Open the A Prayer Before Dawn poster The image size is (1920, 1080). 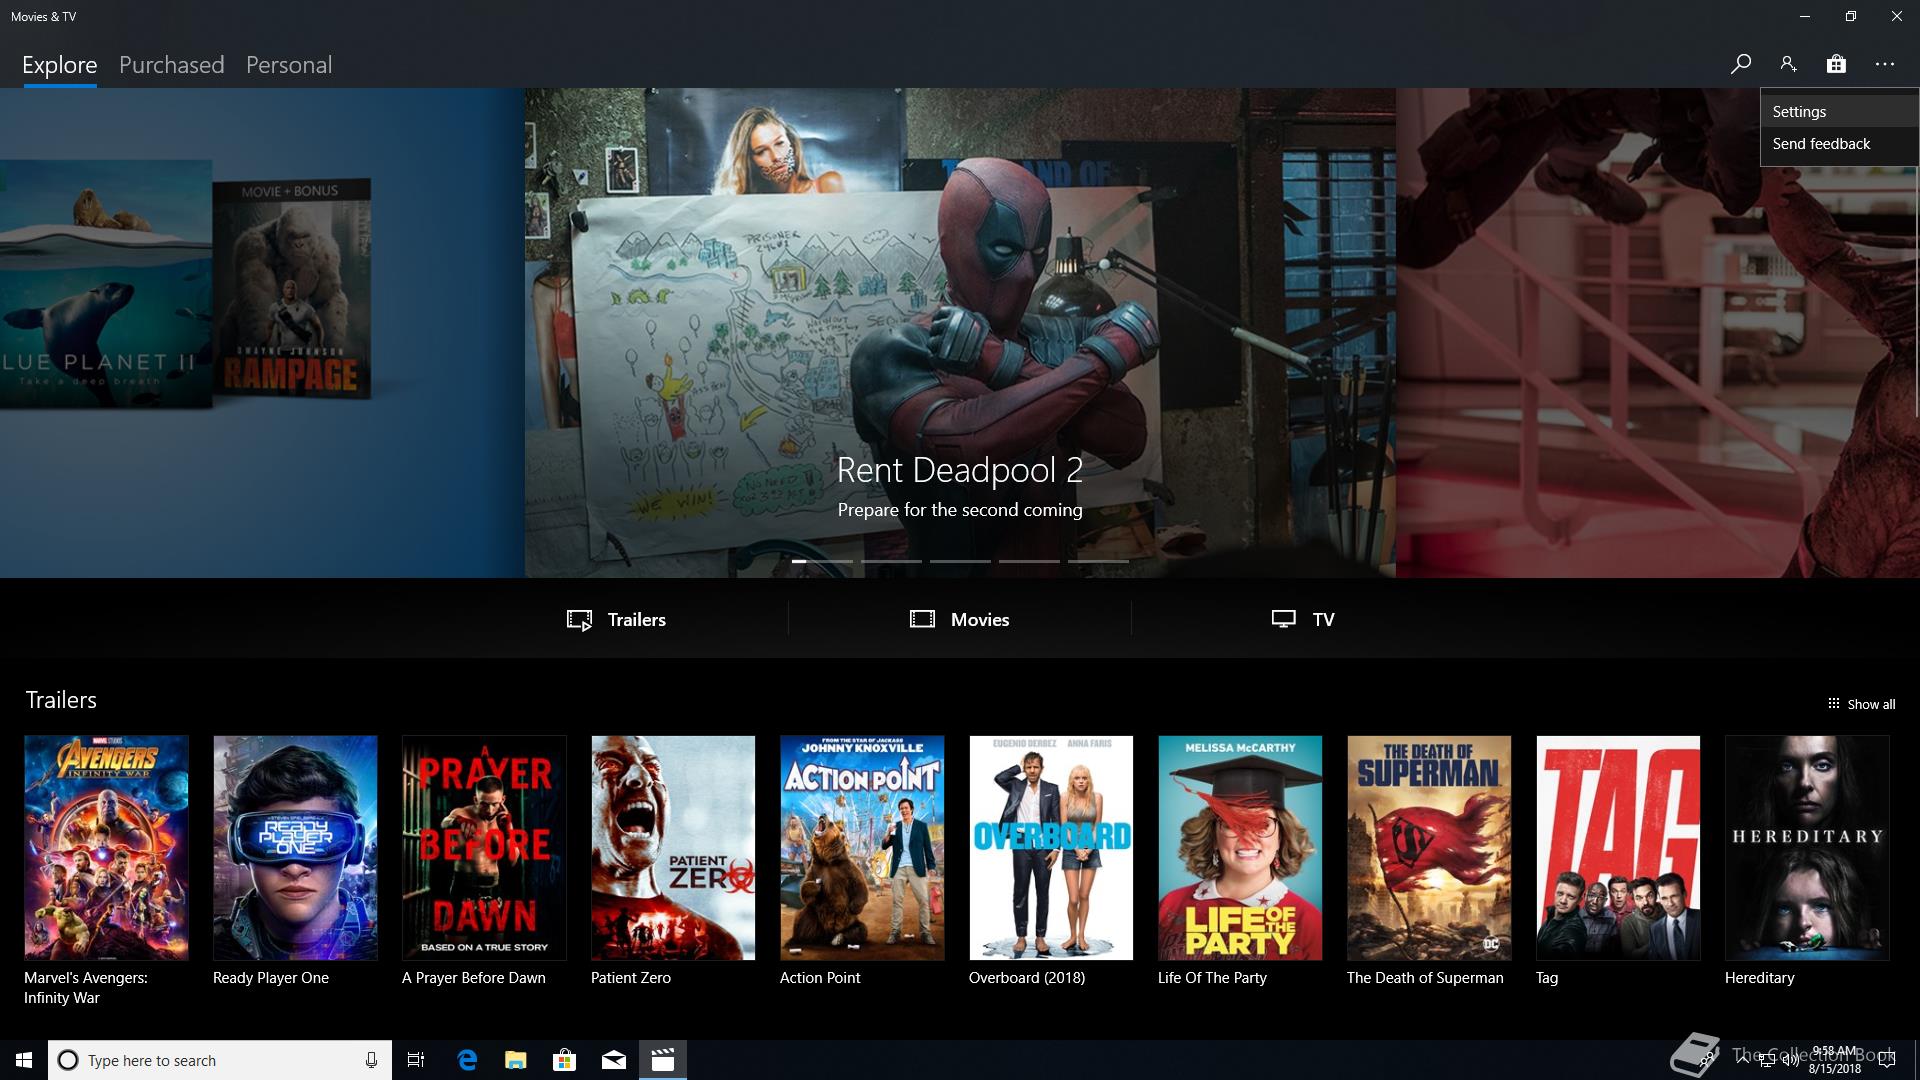(484, 848)
